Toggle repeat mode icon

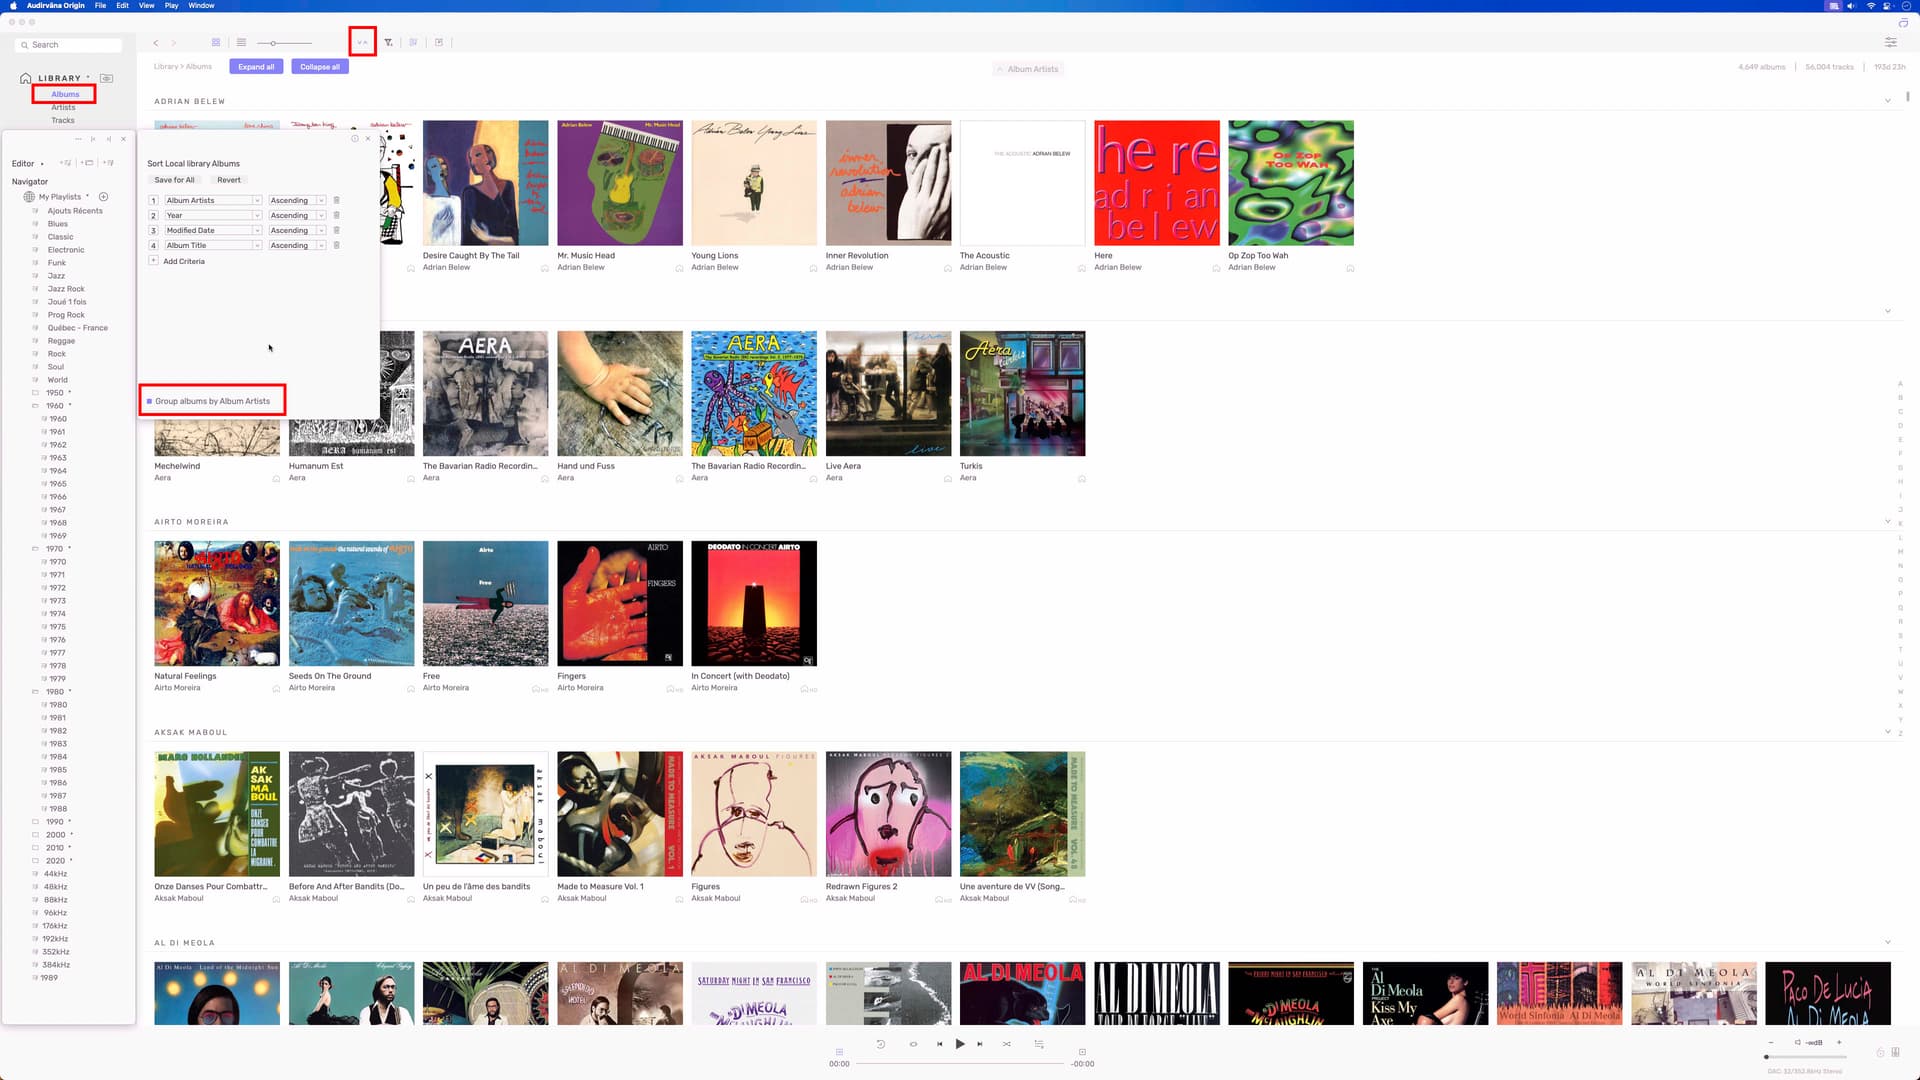pyautogui.click(x=913, y=1044)
